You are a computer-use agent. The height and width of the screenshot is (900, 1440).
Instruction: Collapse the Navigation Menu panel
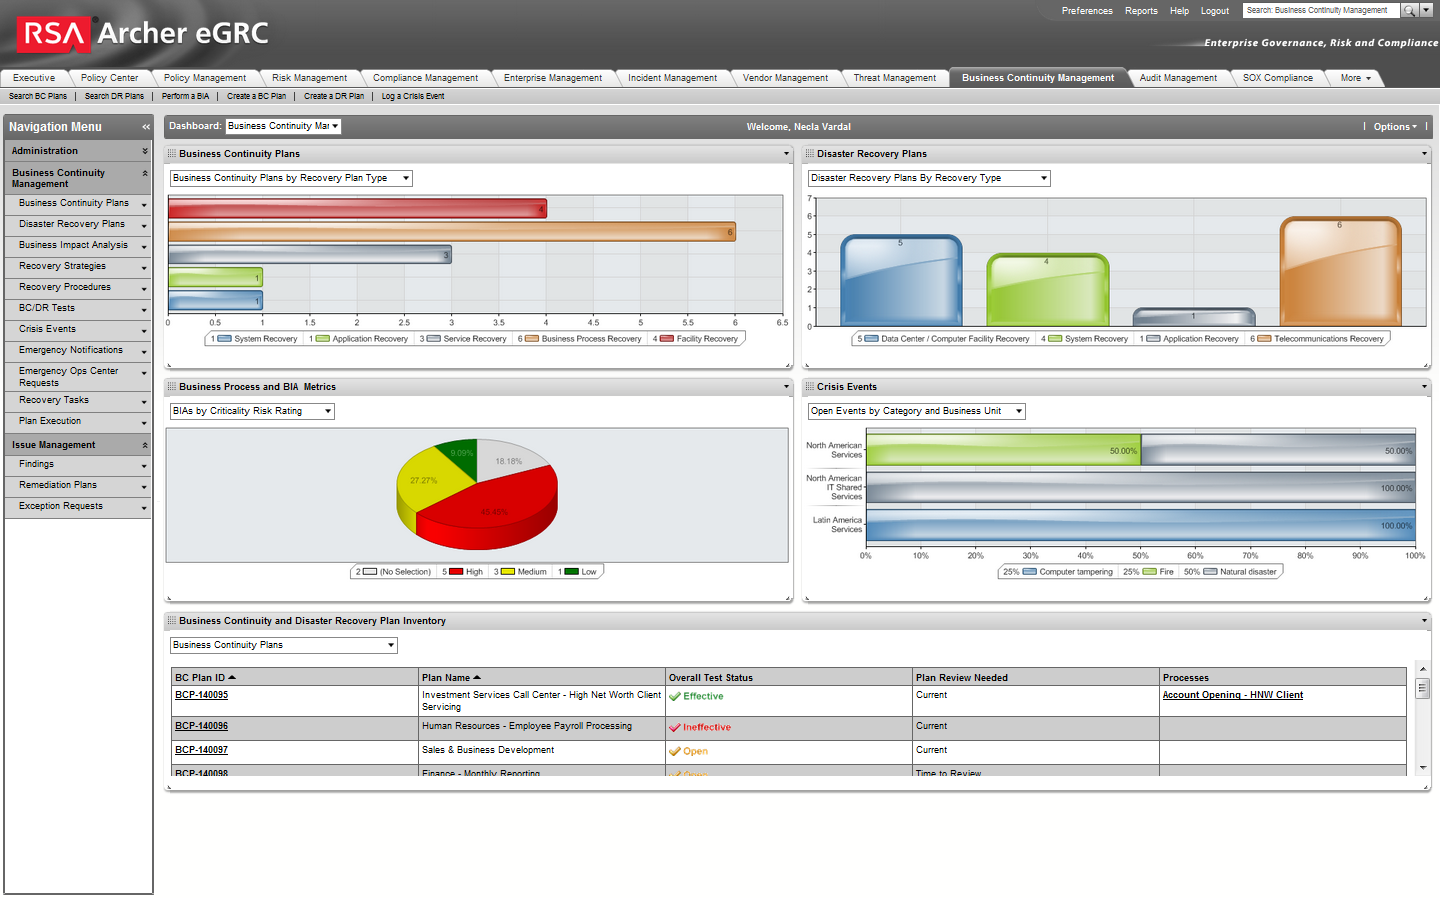[146, 127]
